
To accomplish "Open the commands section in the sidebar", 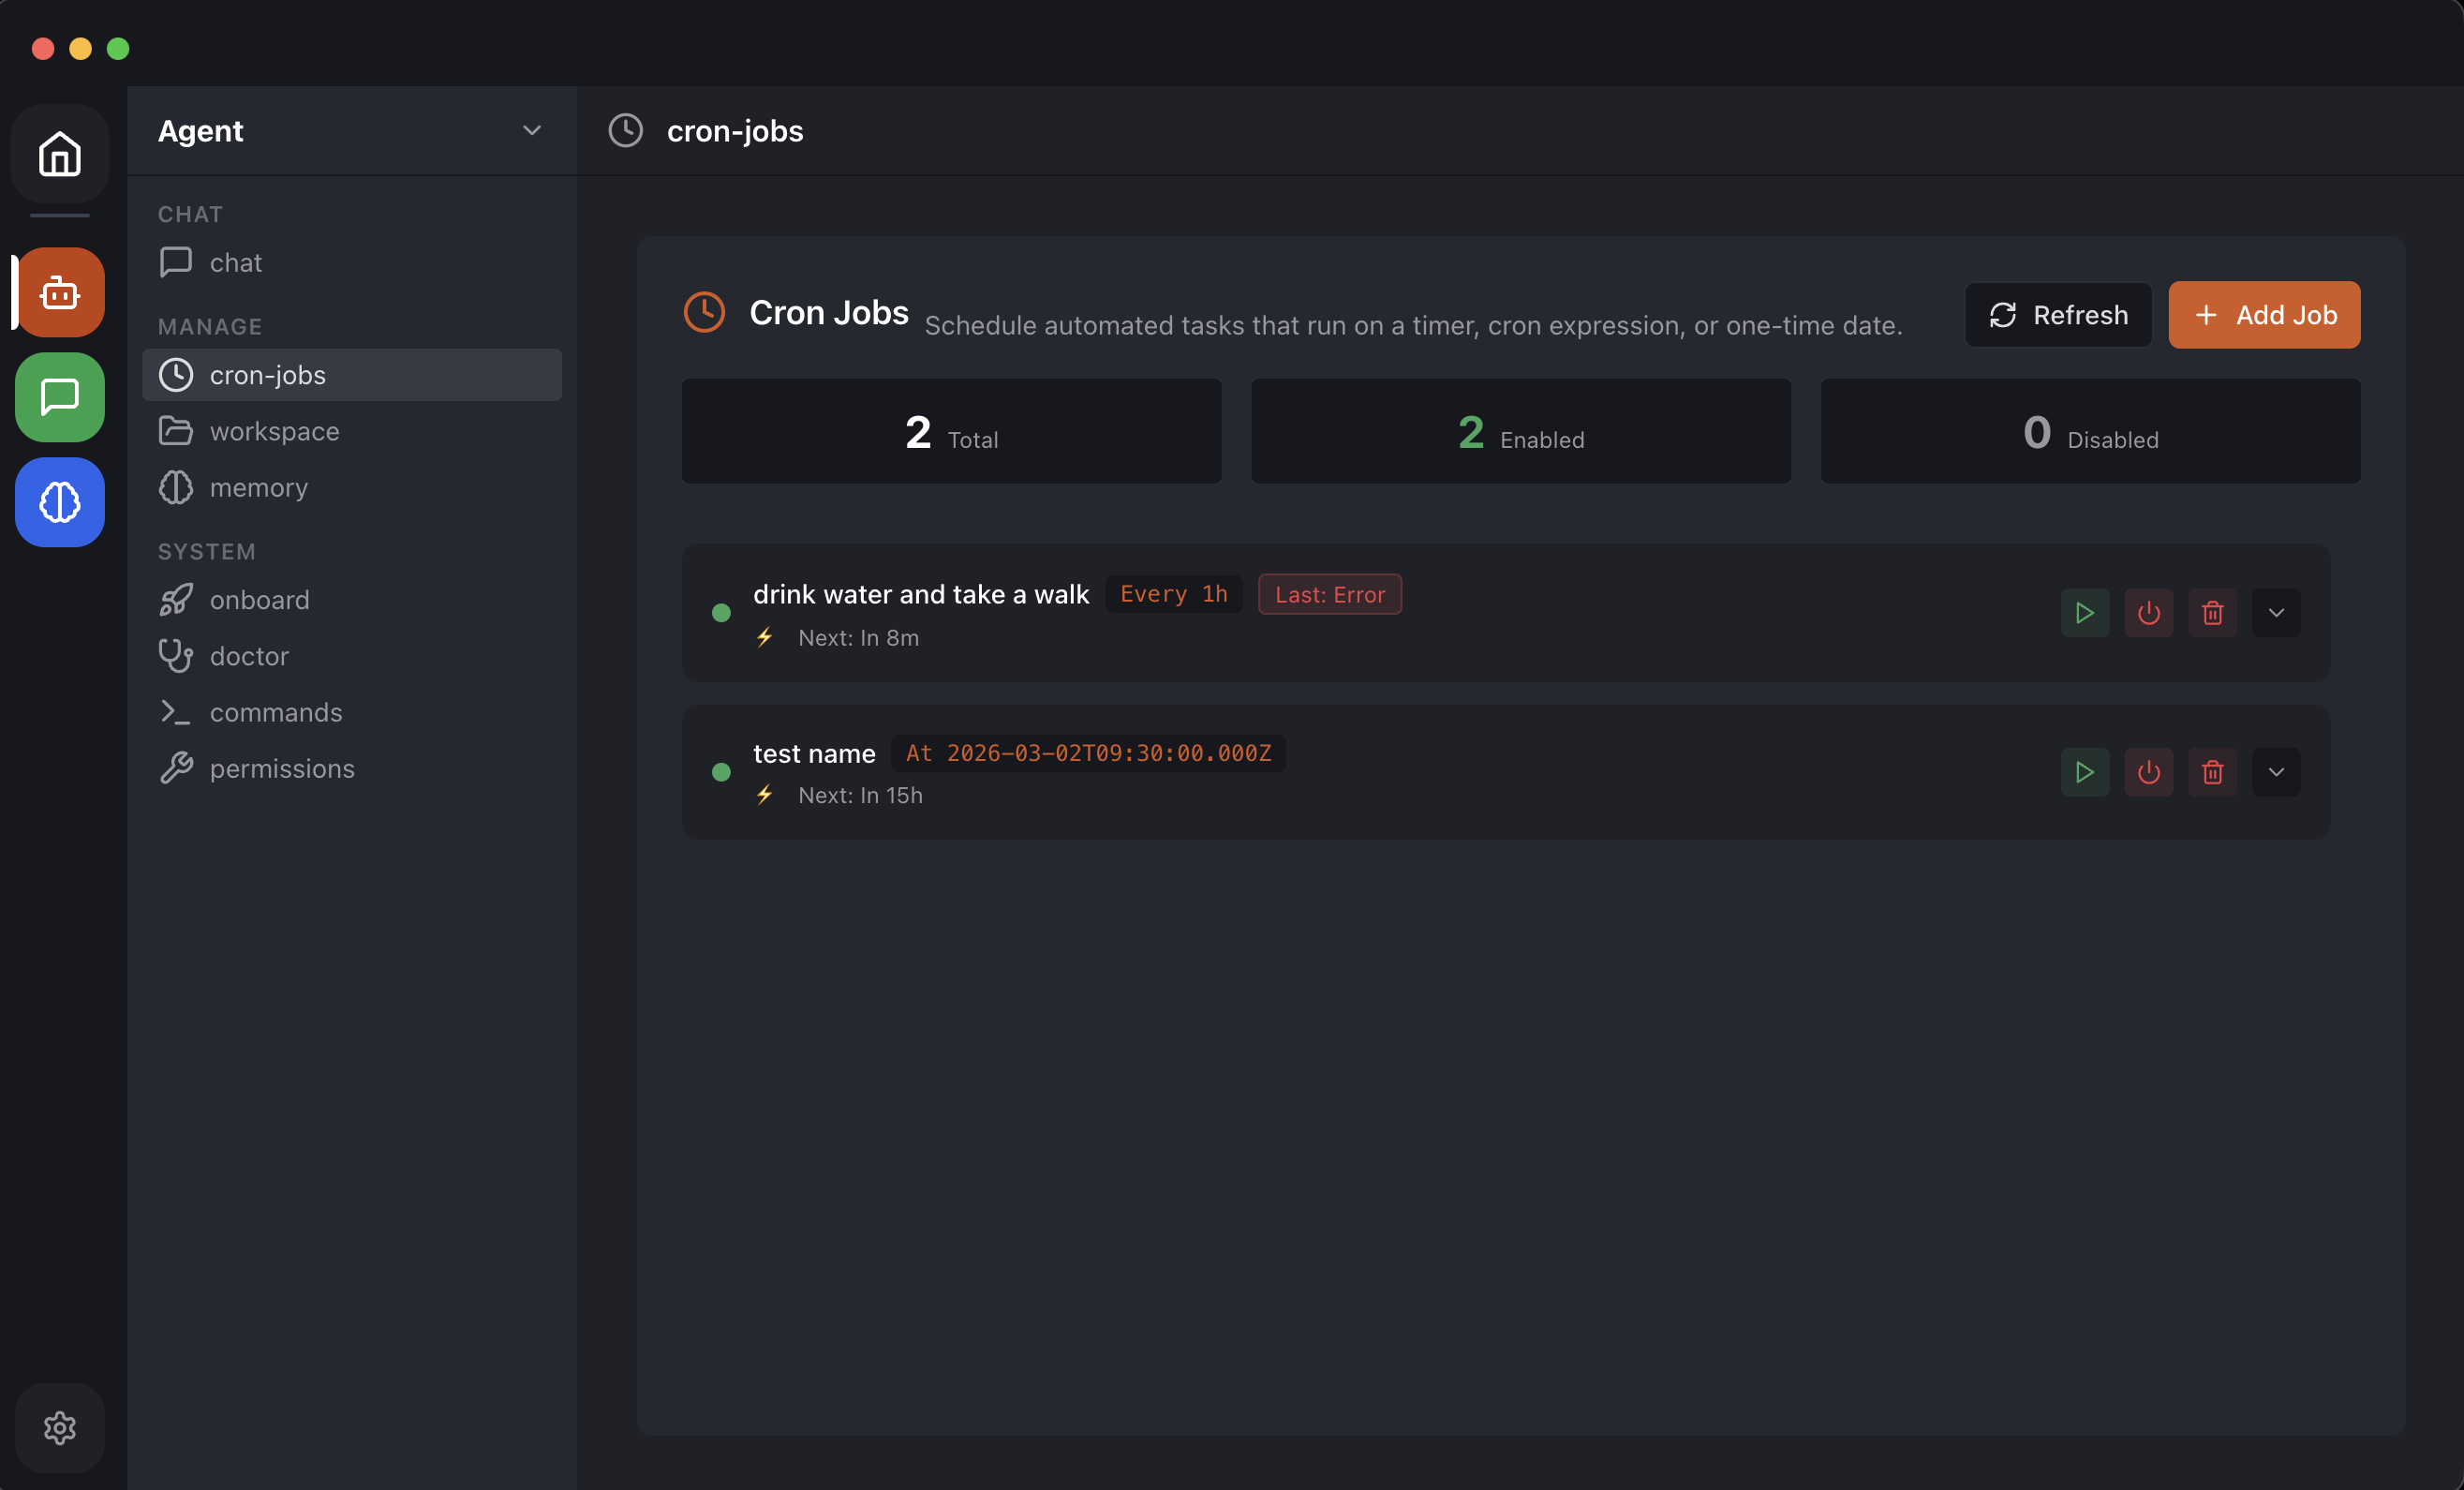I will [275, 712].
